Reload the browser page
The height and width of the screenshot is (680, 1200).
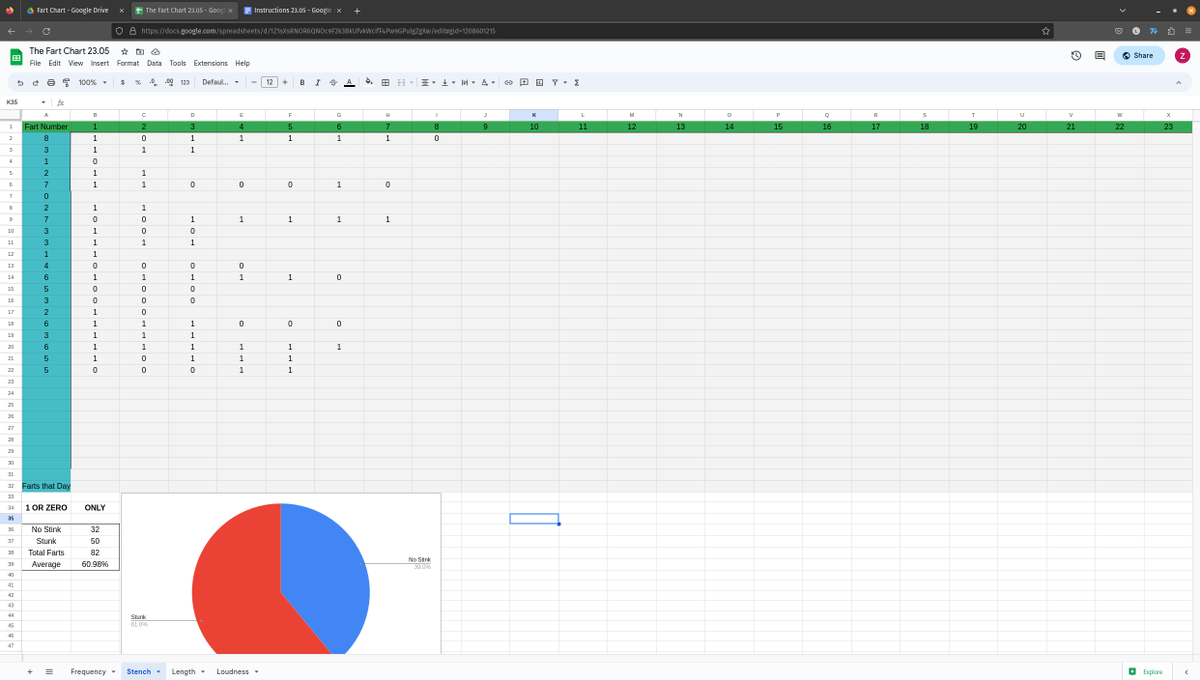click(x=45, y=31)
